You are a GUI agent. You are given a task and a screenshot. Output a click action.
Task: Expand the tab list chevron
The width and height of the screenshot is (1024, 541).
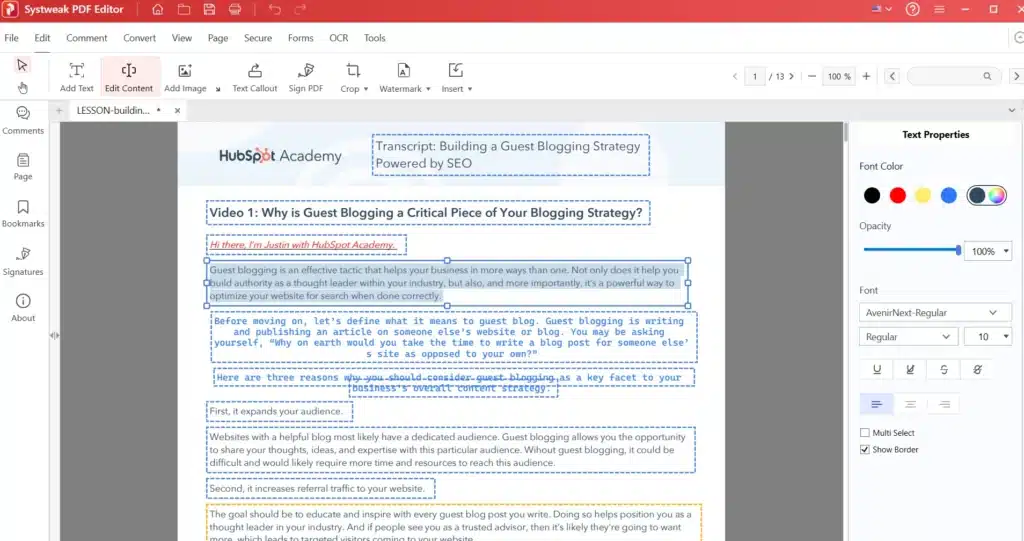point(1012,110)
